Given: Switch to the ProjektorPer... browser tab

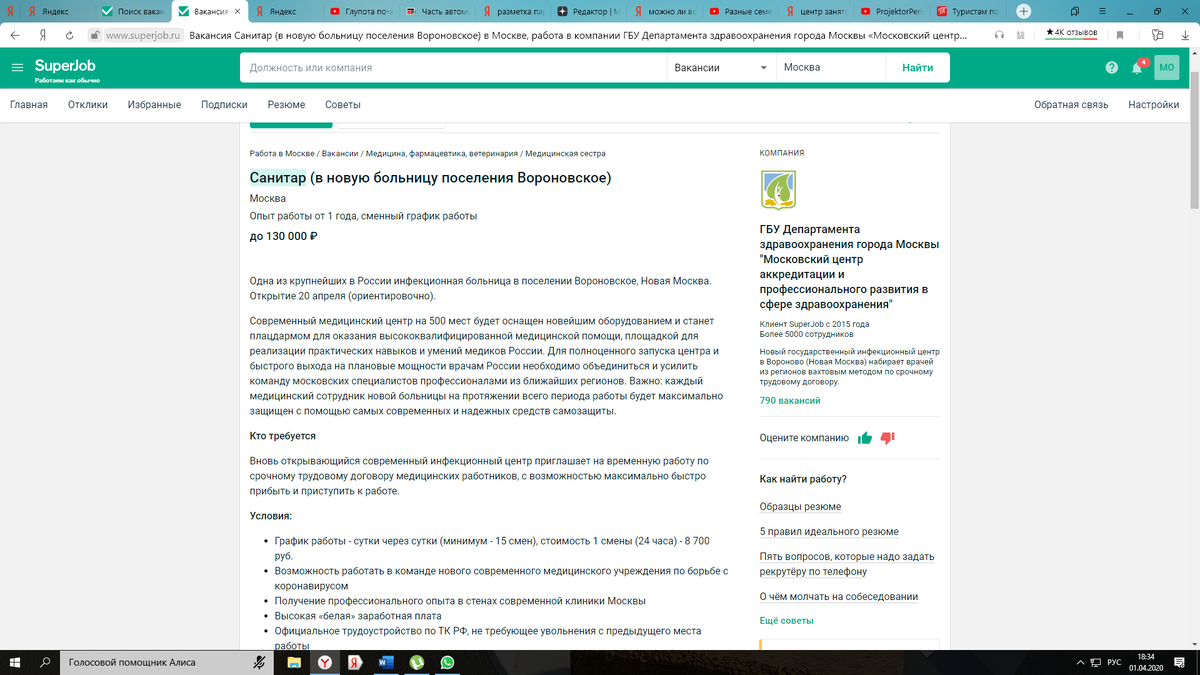Looking at the screenshot, I should coord(892,11).
